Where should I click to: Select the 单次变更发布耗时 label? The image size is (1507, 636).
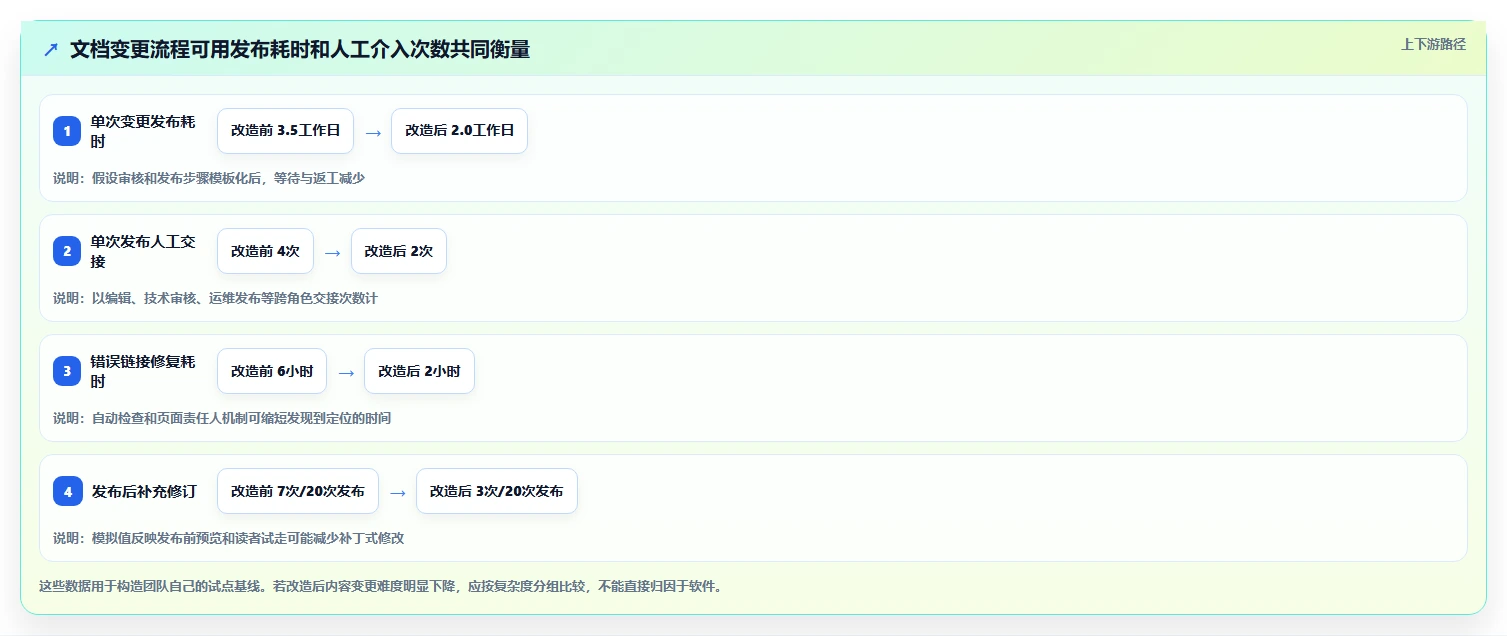click(143, 131)
